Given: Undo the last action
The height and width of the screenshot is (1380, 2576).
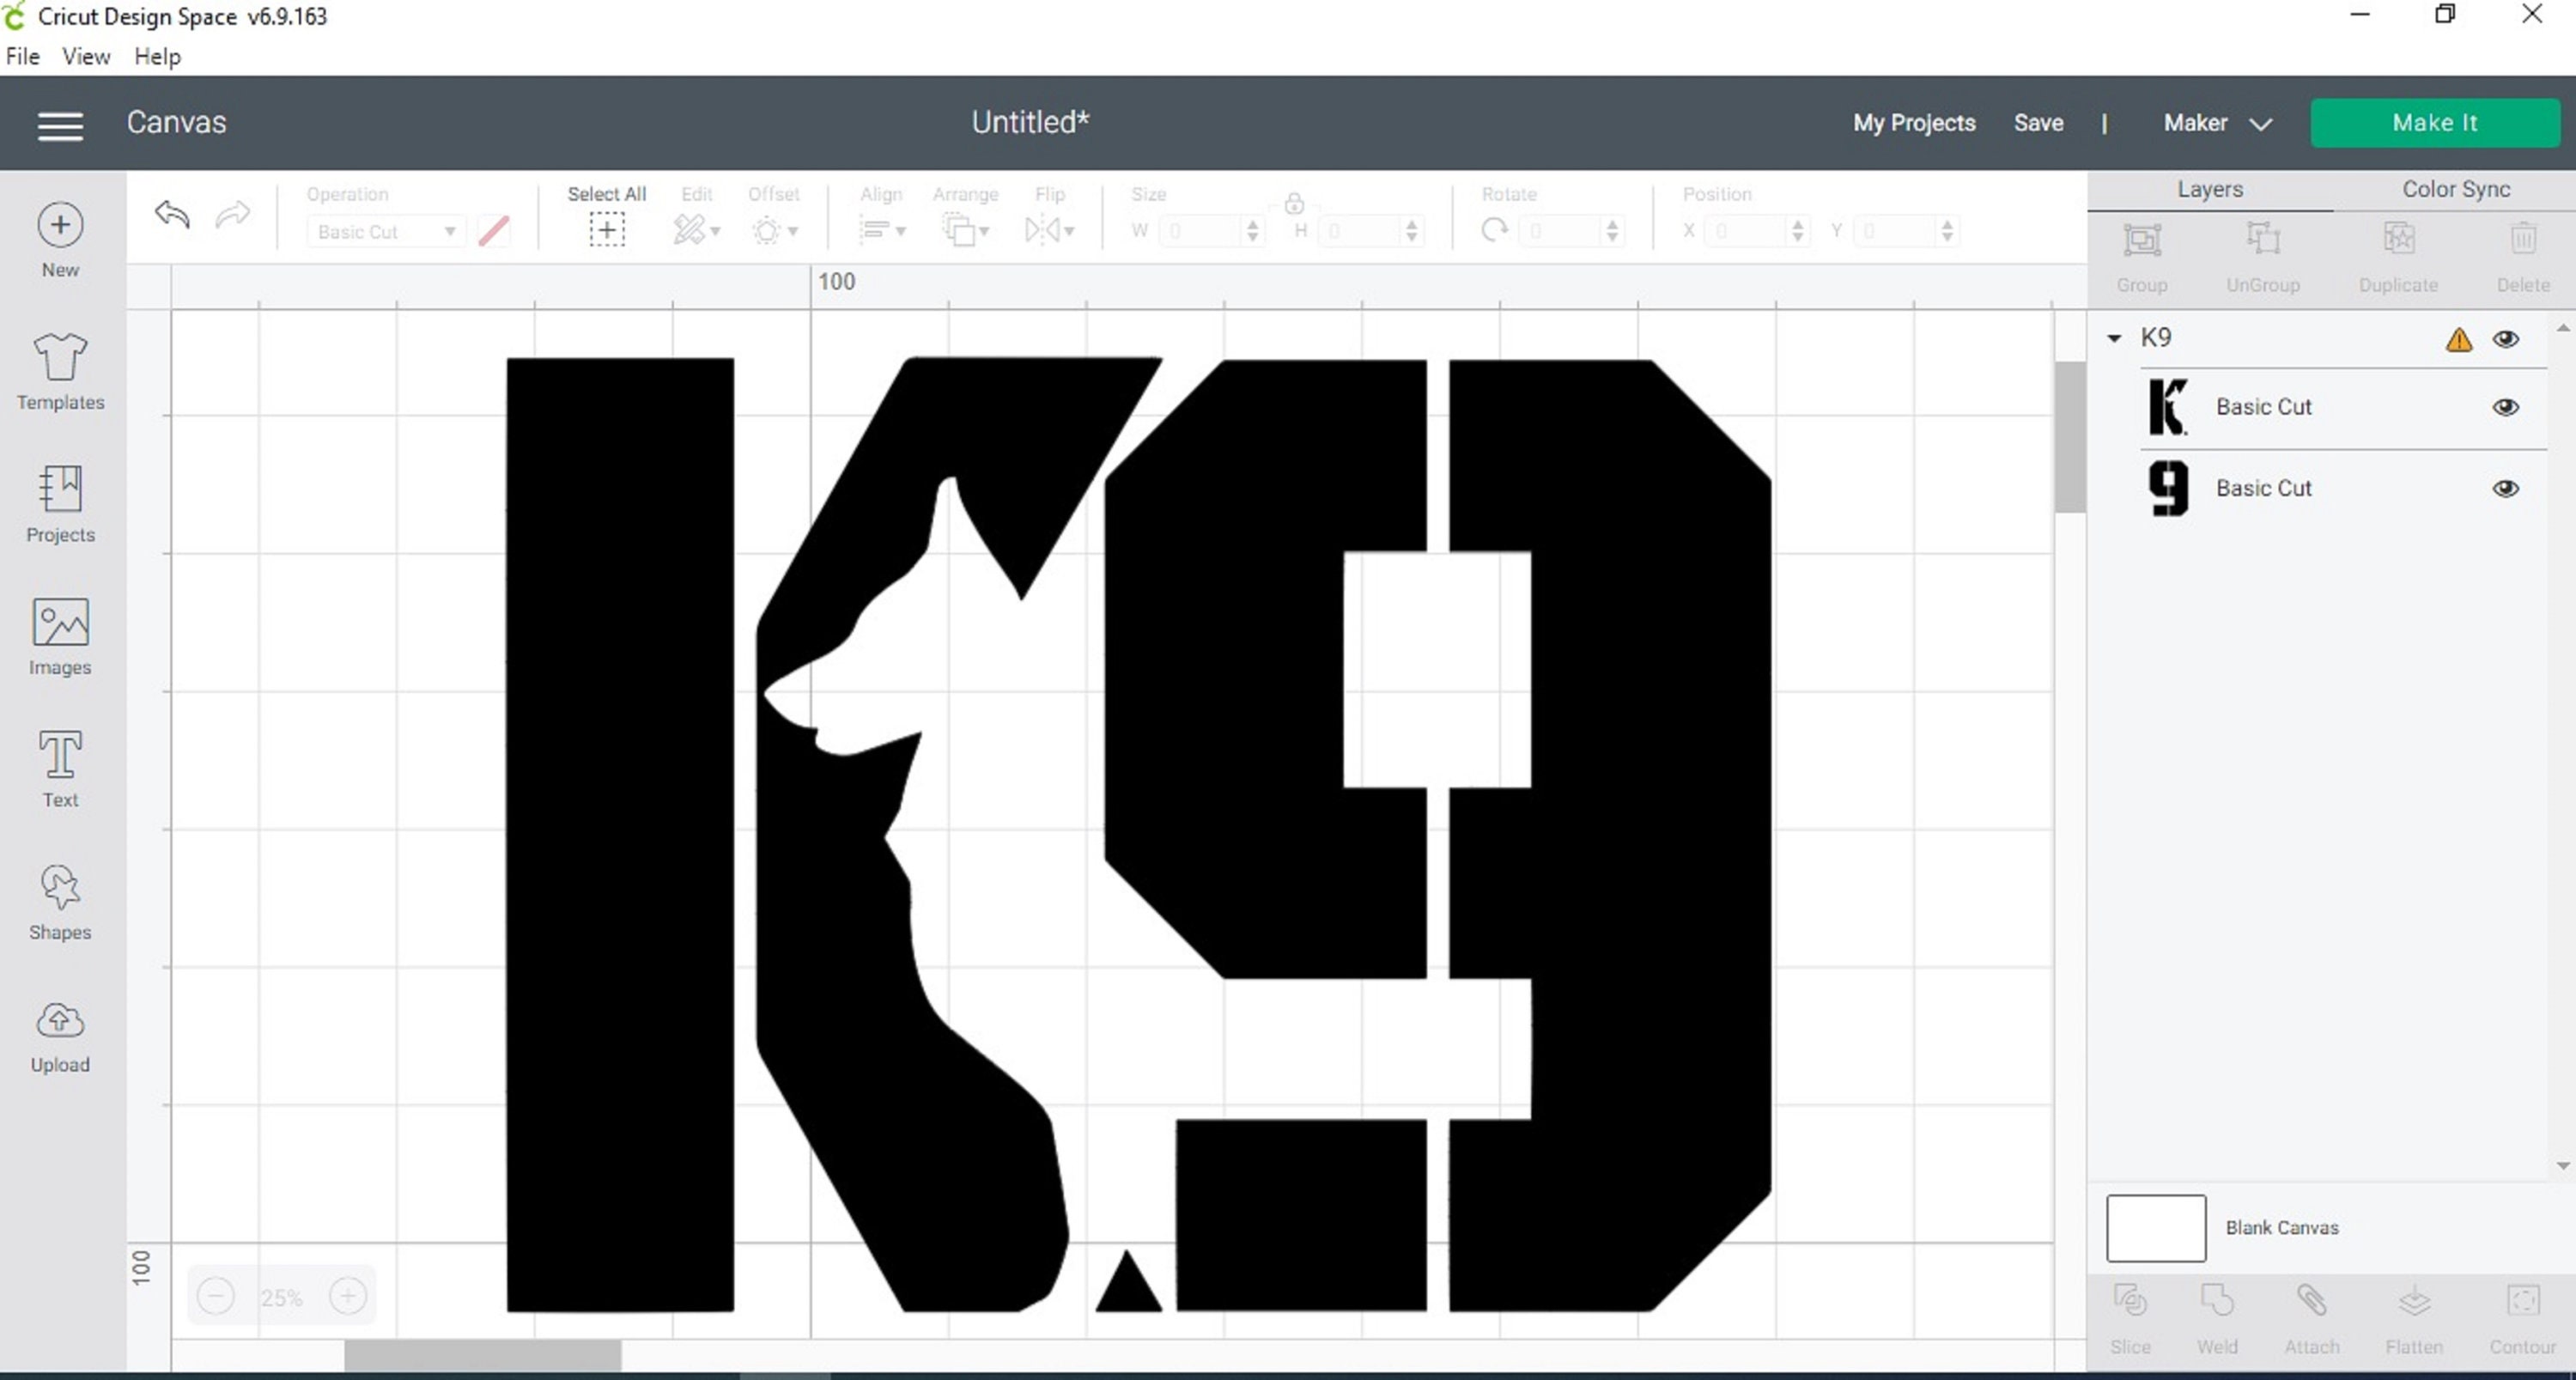Looking at the screenshot, I should click(x=171, y=215).
